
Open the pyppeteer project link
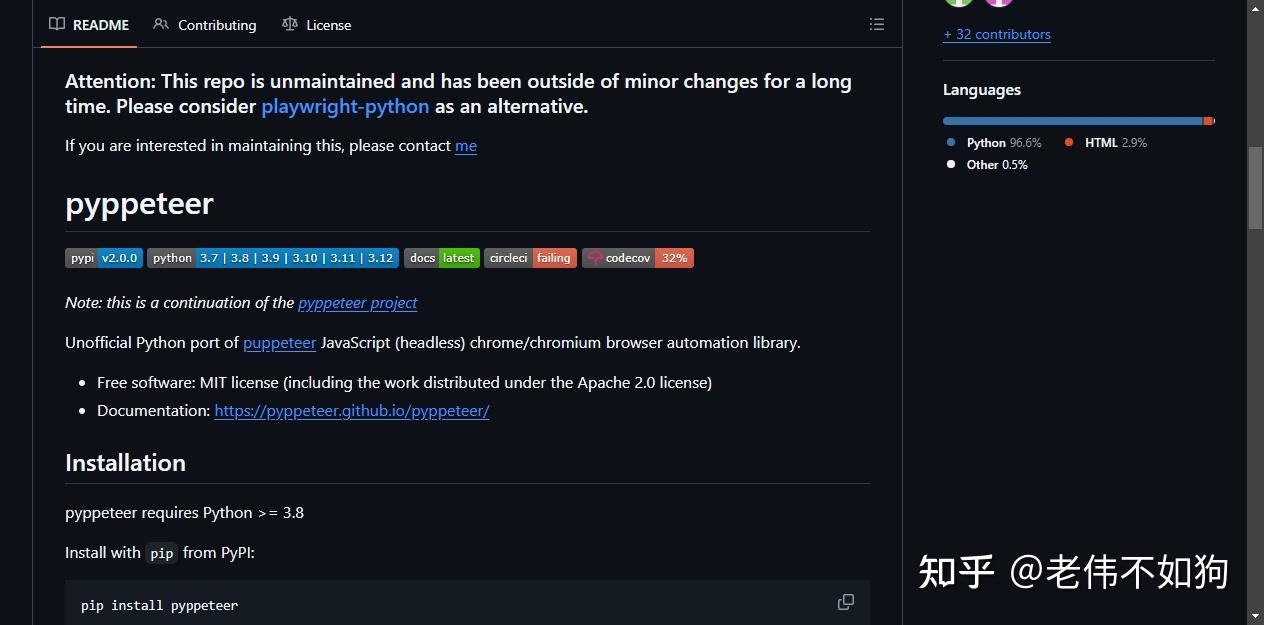pyautogui.click(x=358, y=302)
